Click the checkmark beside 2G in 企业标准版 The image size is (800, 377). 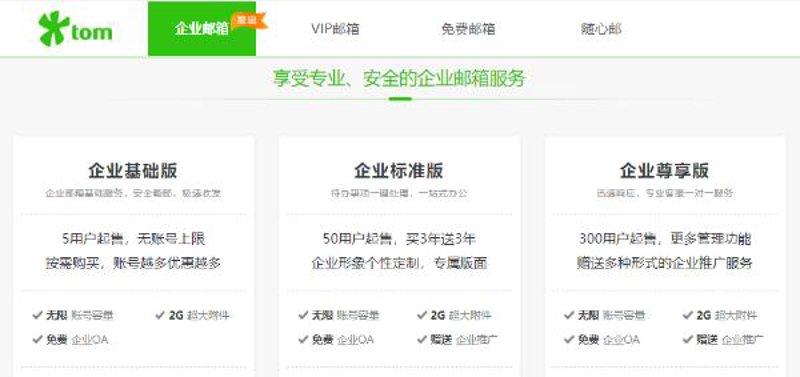(422, 315)
